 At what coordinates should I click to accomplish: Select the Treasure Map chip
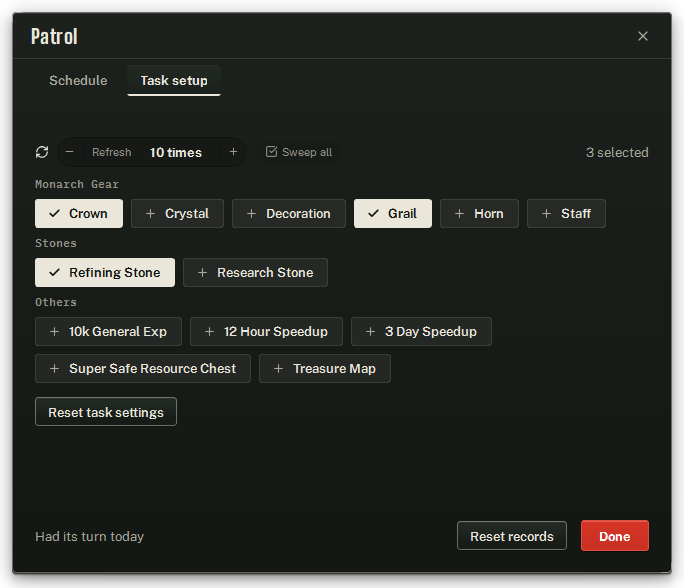(x=325, y=368)
